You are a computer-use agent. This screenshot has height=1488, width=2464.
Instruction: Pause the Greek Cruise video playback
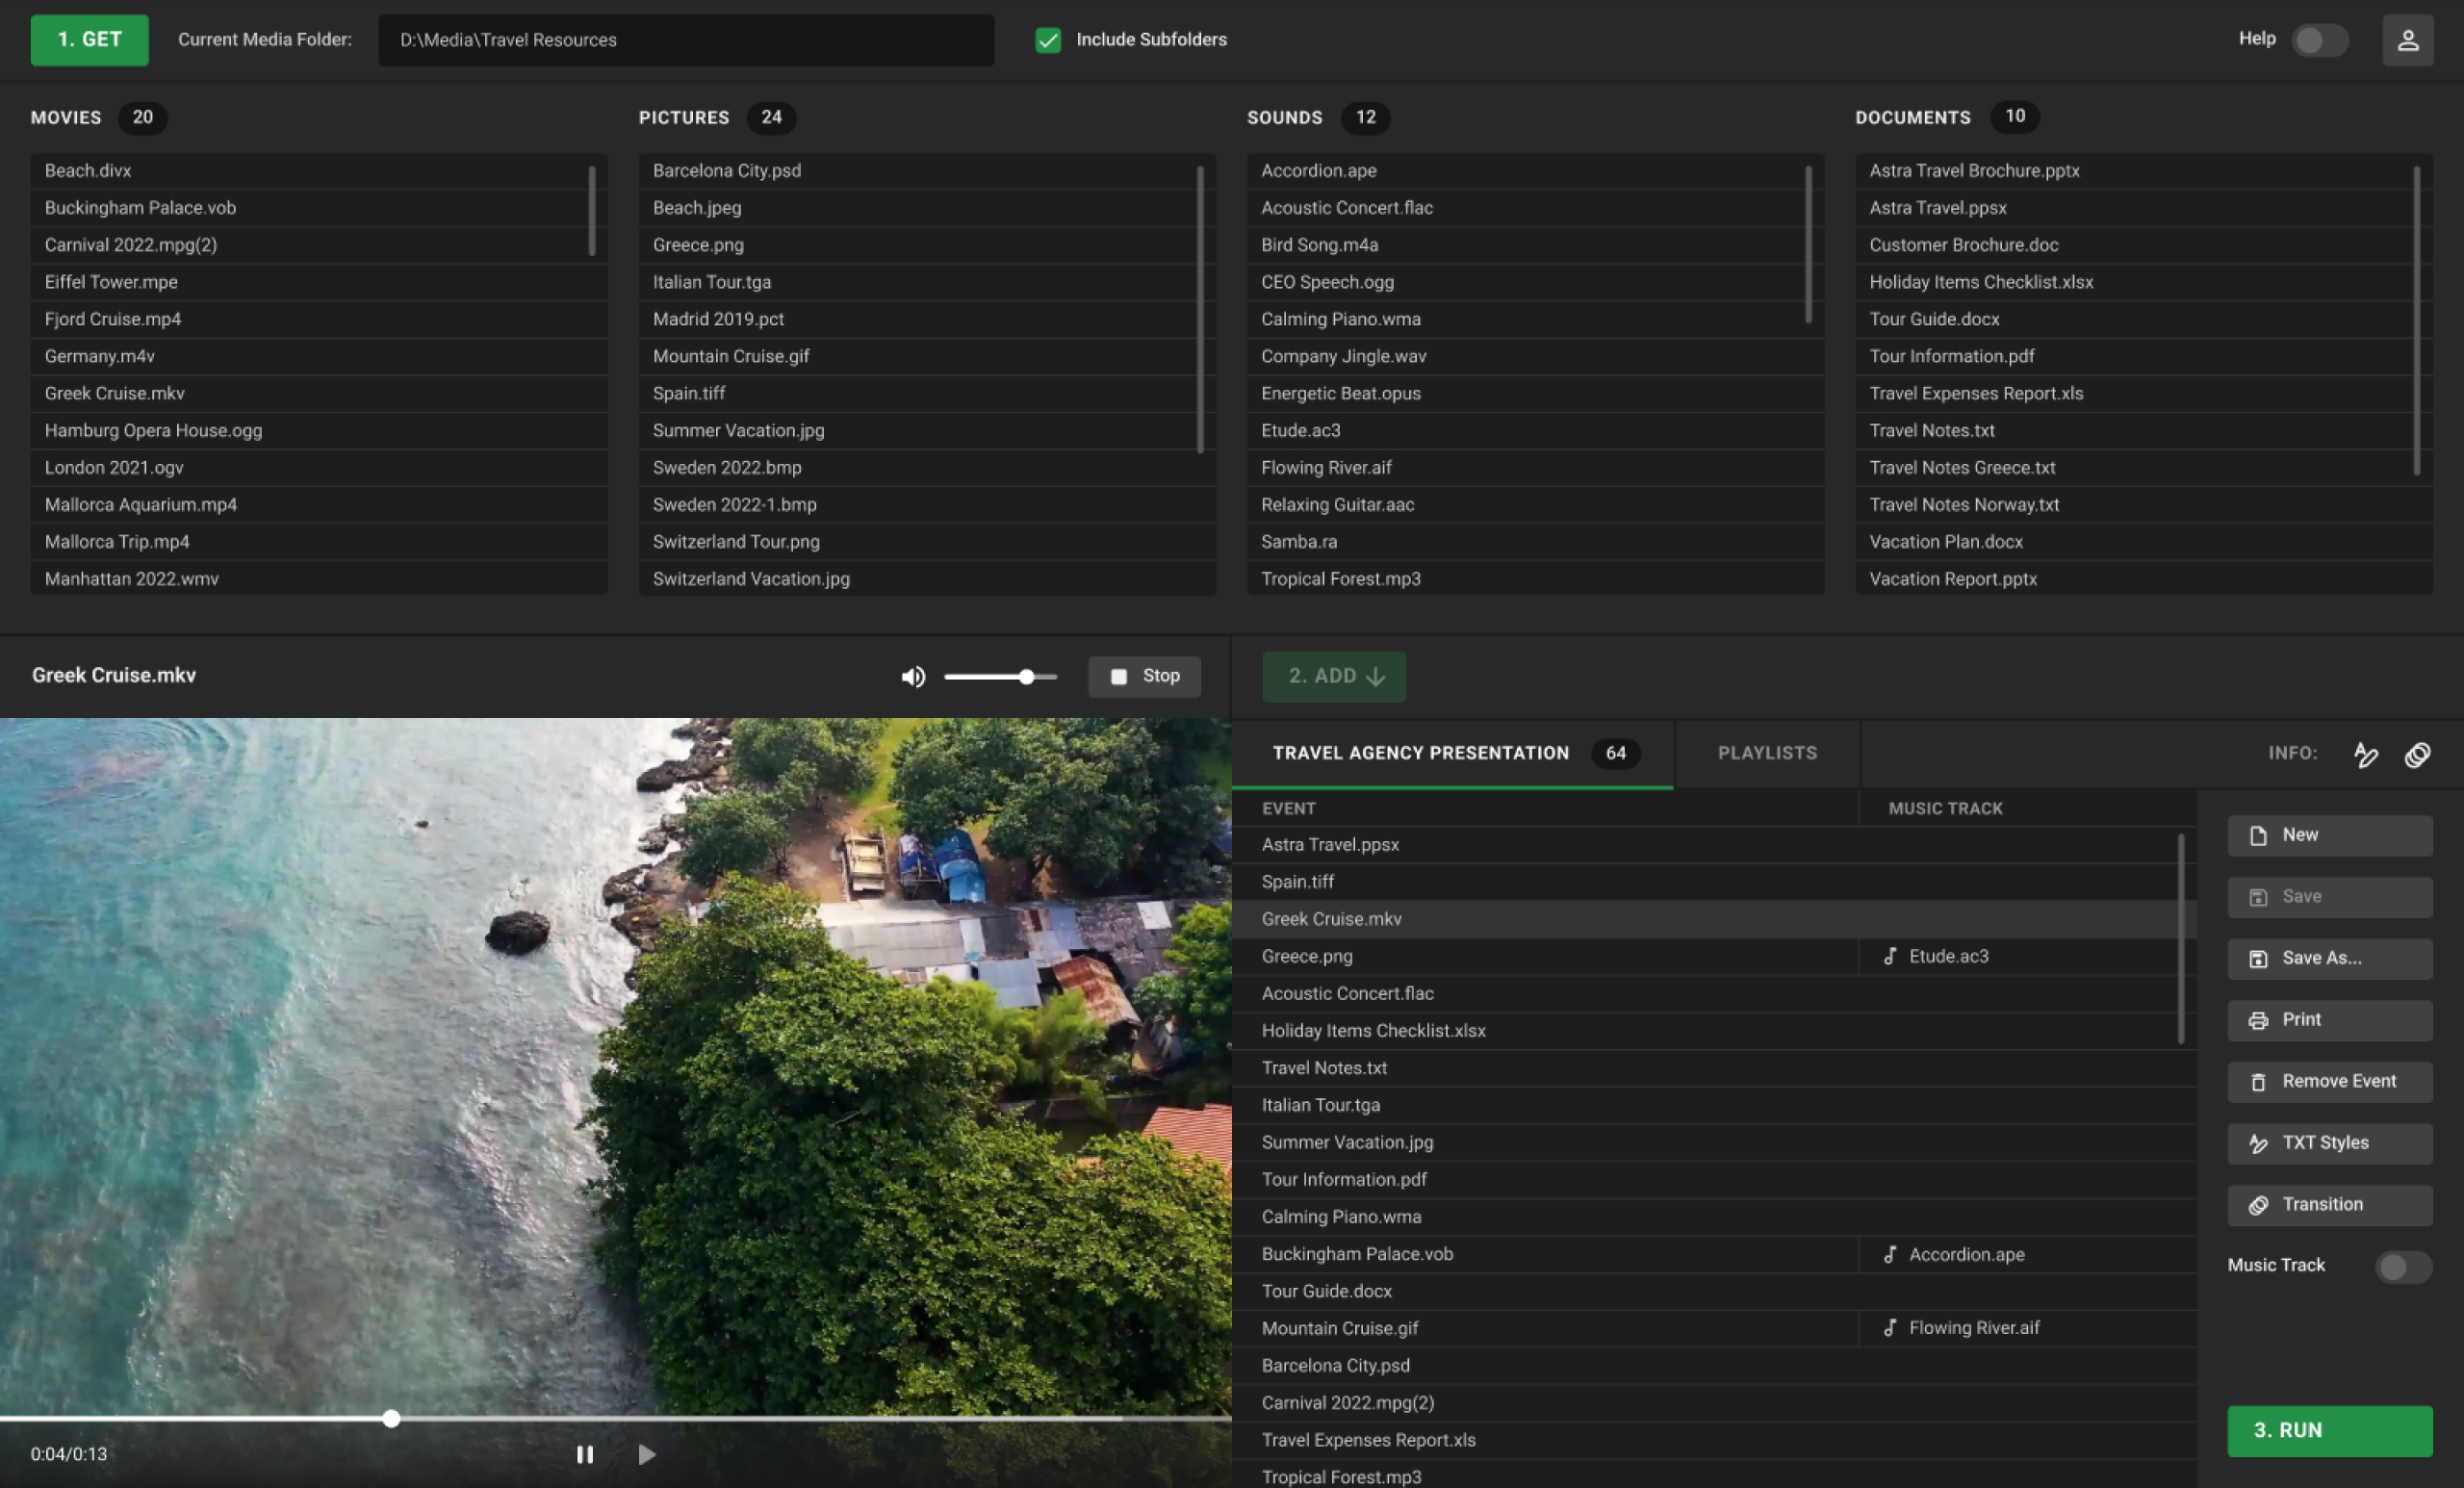click(x=585, y=1454)
